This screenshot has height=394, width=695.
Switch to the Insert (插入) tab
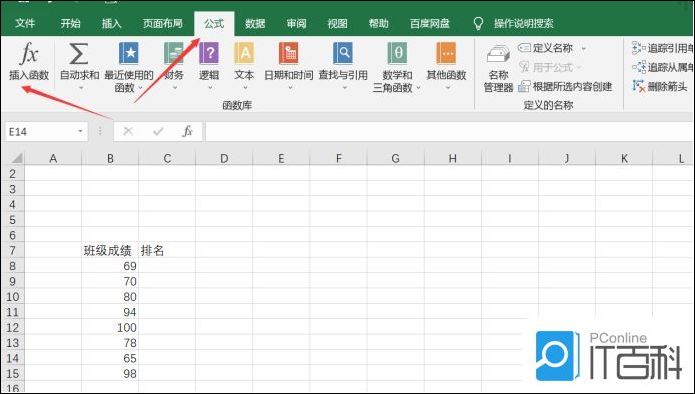click(x=112, y=23)
